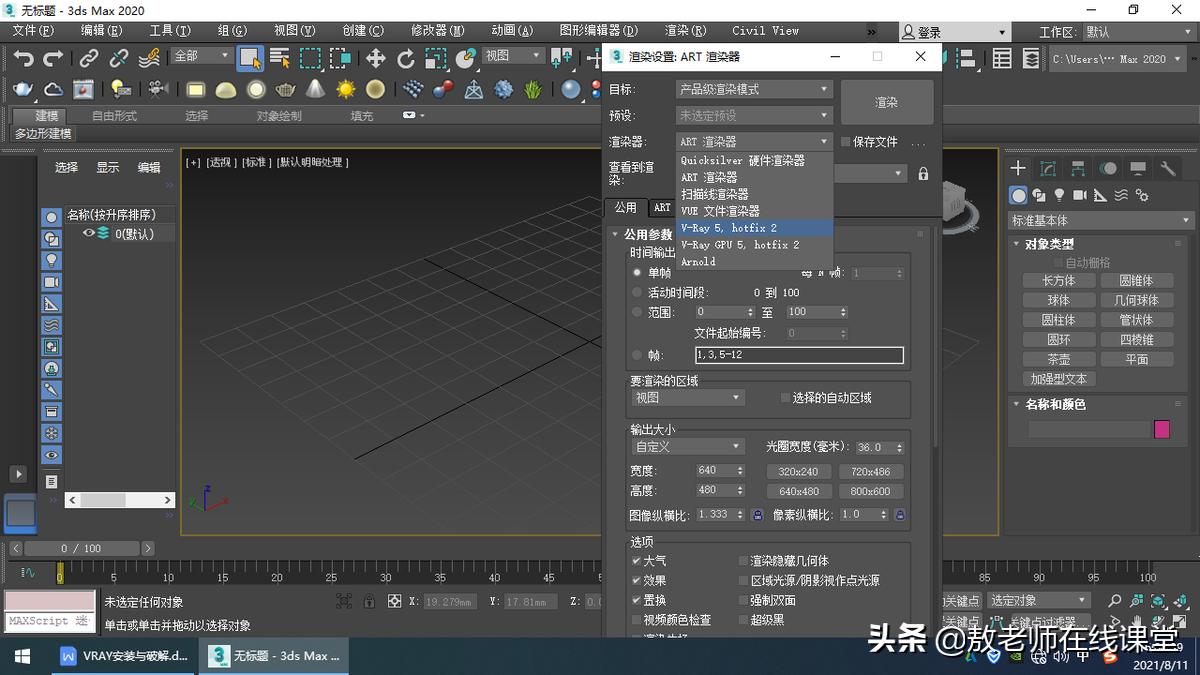
Task: Click the pink object color swatch
Action: (x=1161, y=428)
